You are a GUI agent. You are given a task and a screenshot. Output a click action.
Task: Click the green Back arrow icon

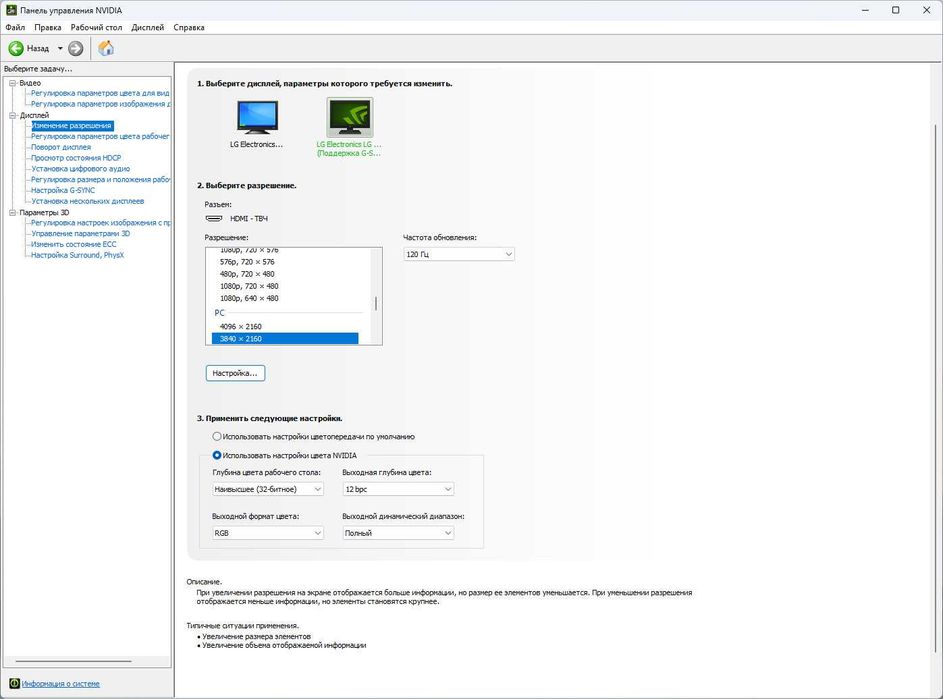coord(16,48)
